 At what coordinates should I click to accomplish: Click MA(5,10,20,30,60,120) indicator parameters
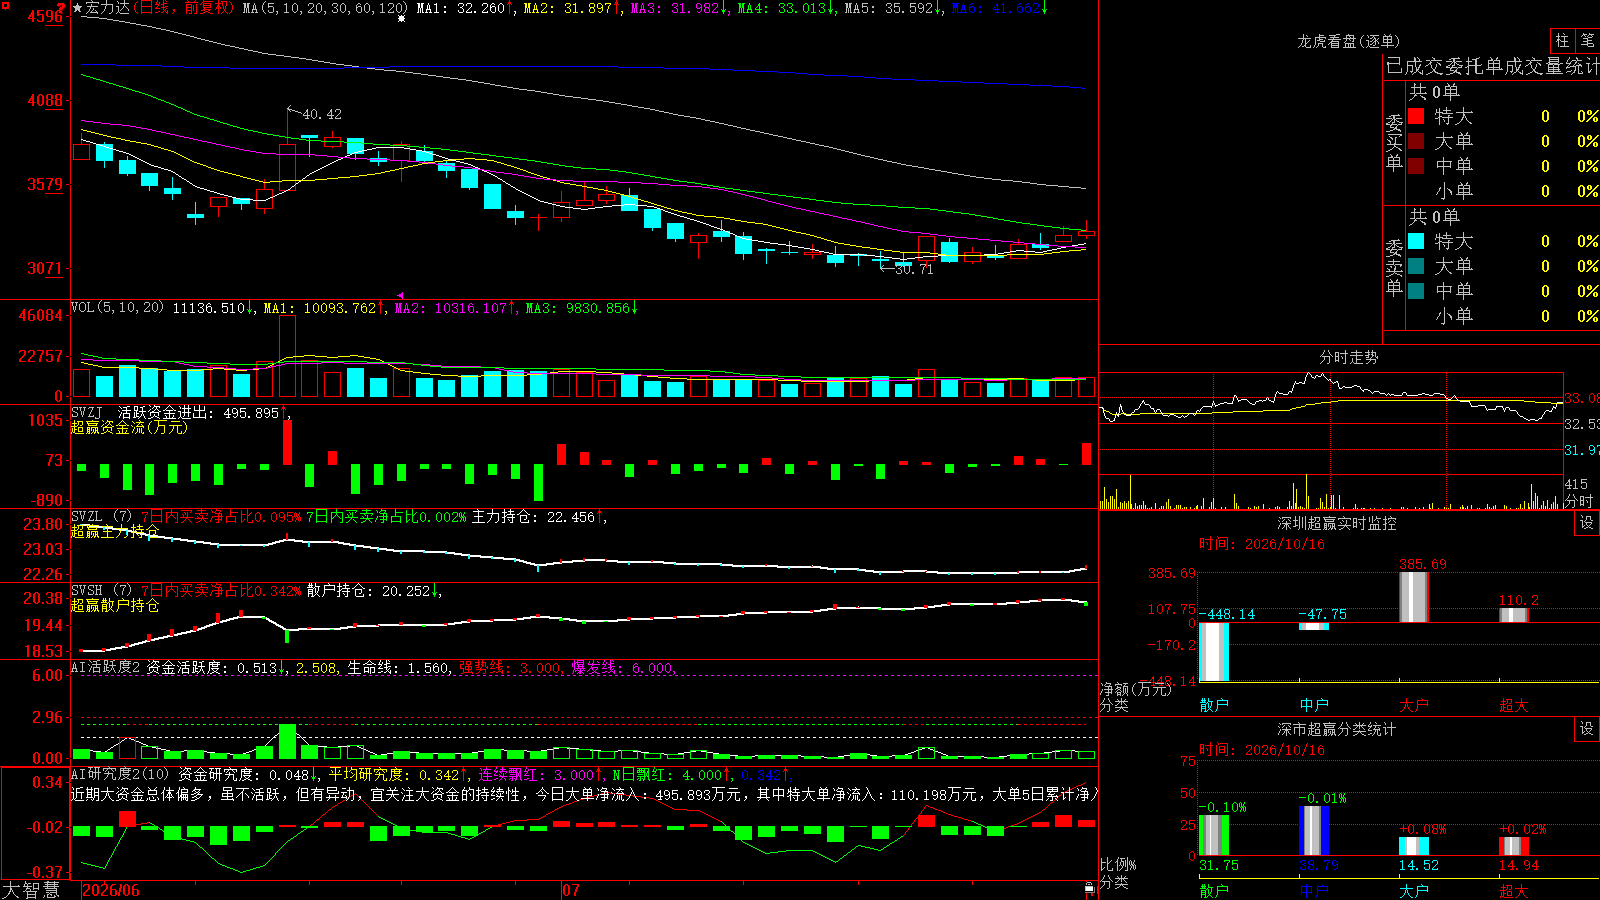(x=325, y=8)
